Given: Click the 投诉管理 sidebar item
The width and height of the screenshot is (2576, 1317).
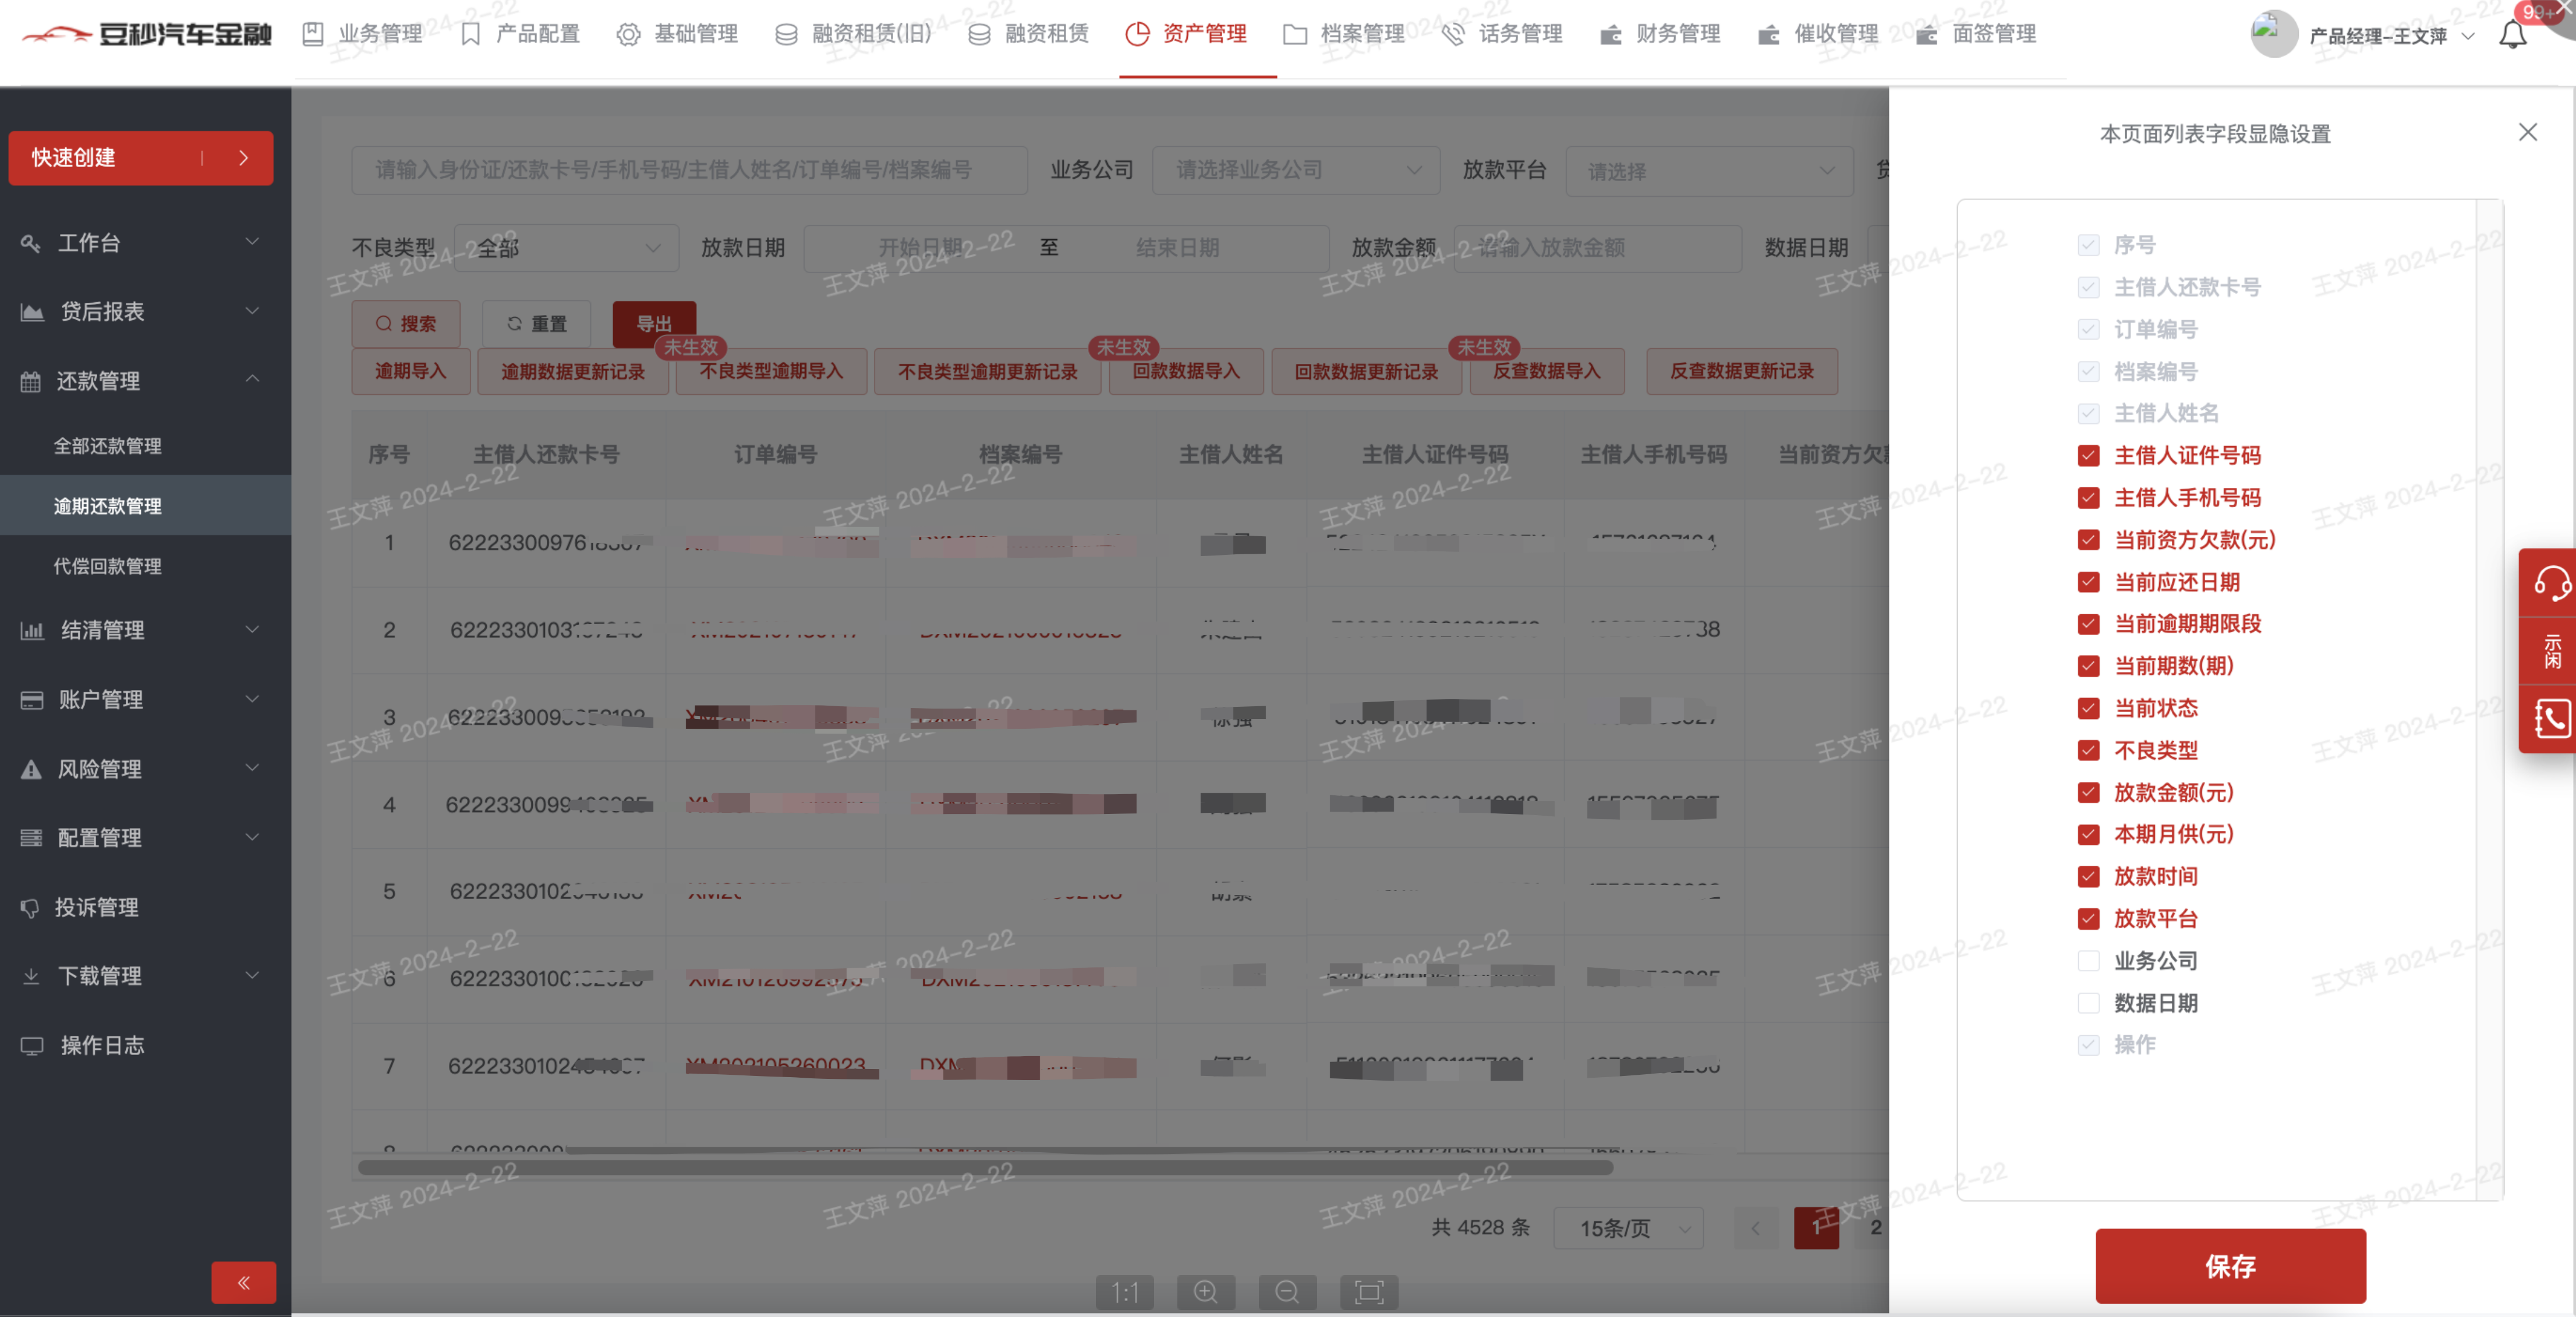Looking at the screenshot, I should [97, 907].
